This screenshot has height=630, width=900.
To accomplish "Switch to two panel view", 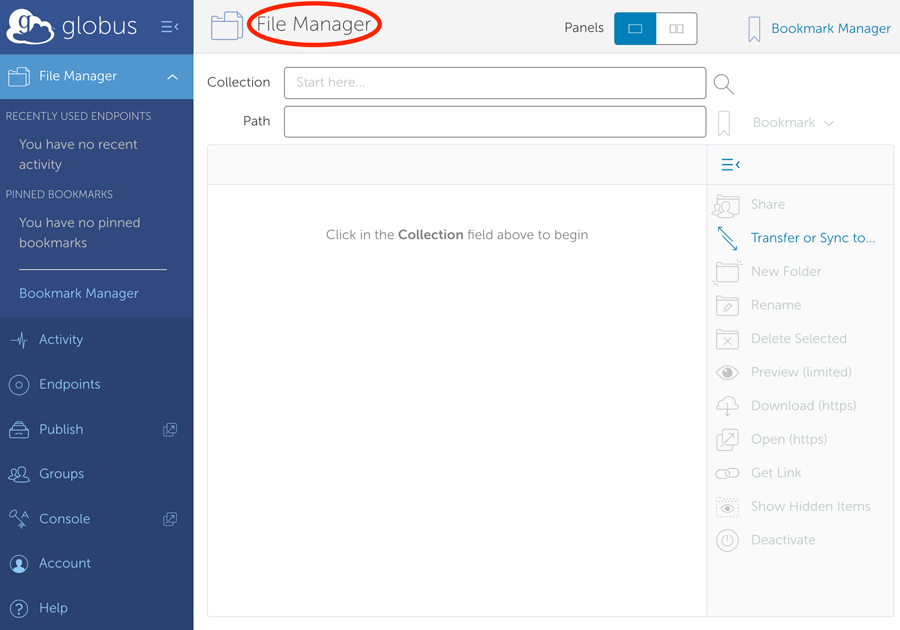I will 677,29.
